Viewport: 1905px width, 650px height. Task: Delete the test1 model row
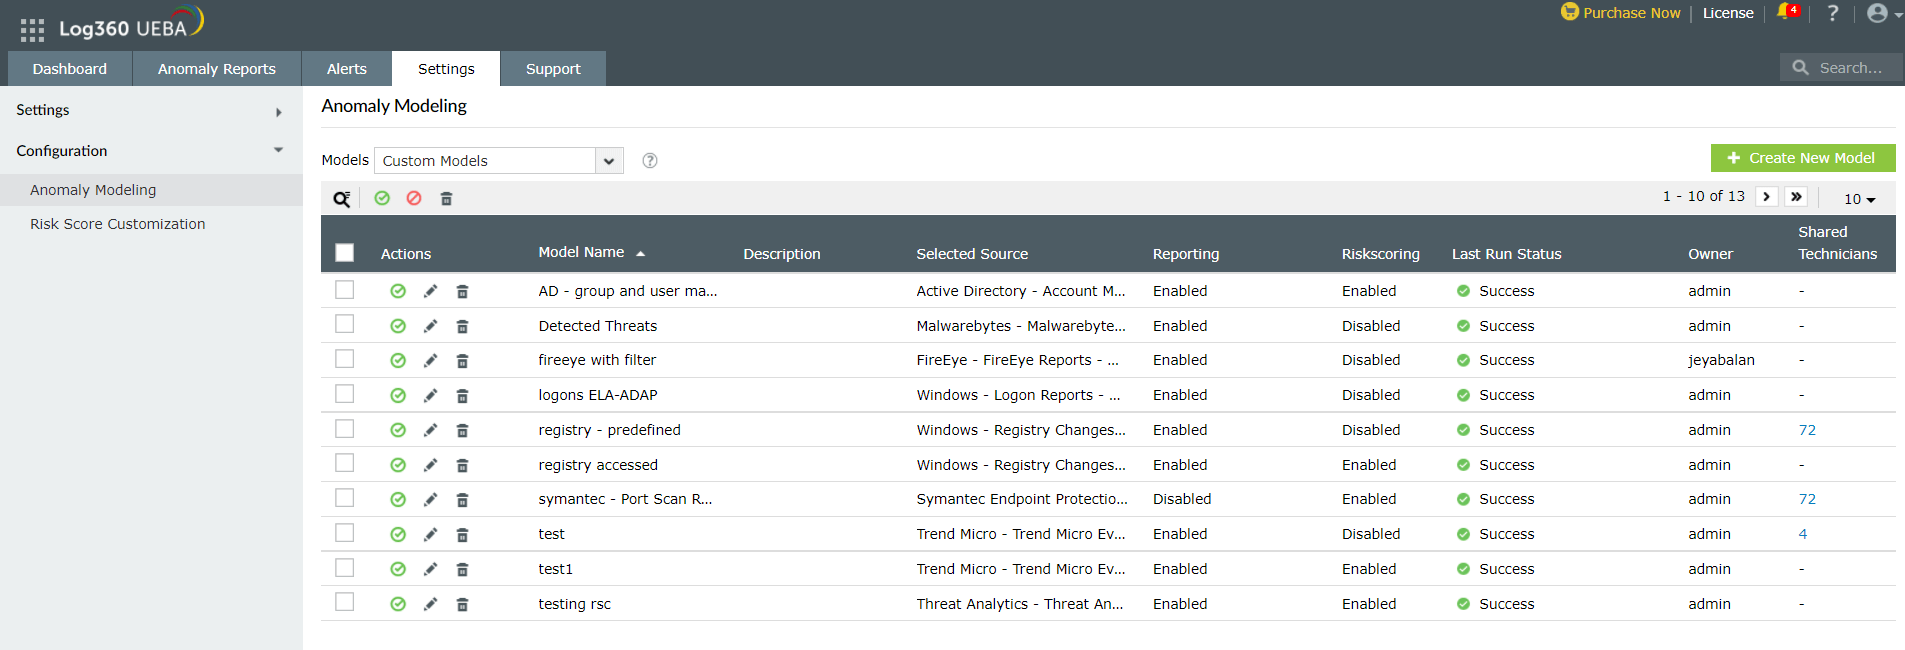tap(462, 570)
